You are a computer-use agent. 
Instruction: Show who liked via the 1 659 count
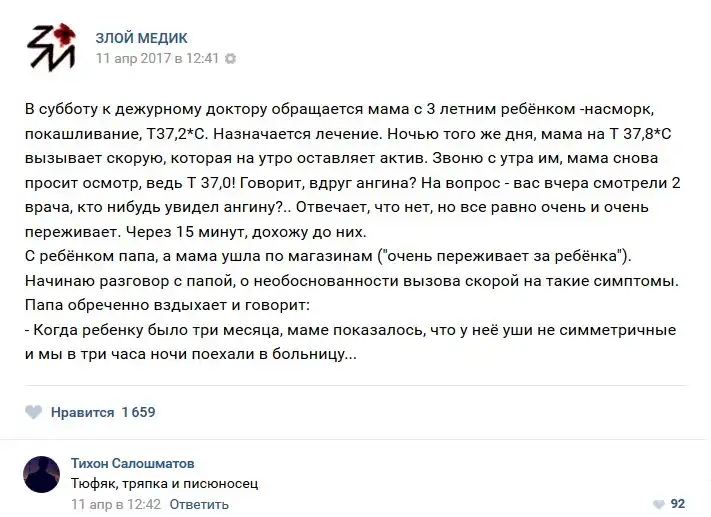point(138,412)
